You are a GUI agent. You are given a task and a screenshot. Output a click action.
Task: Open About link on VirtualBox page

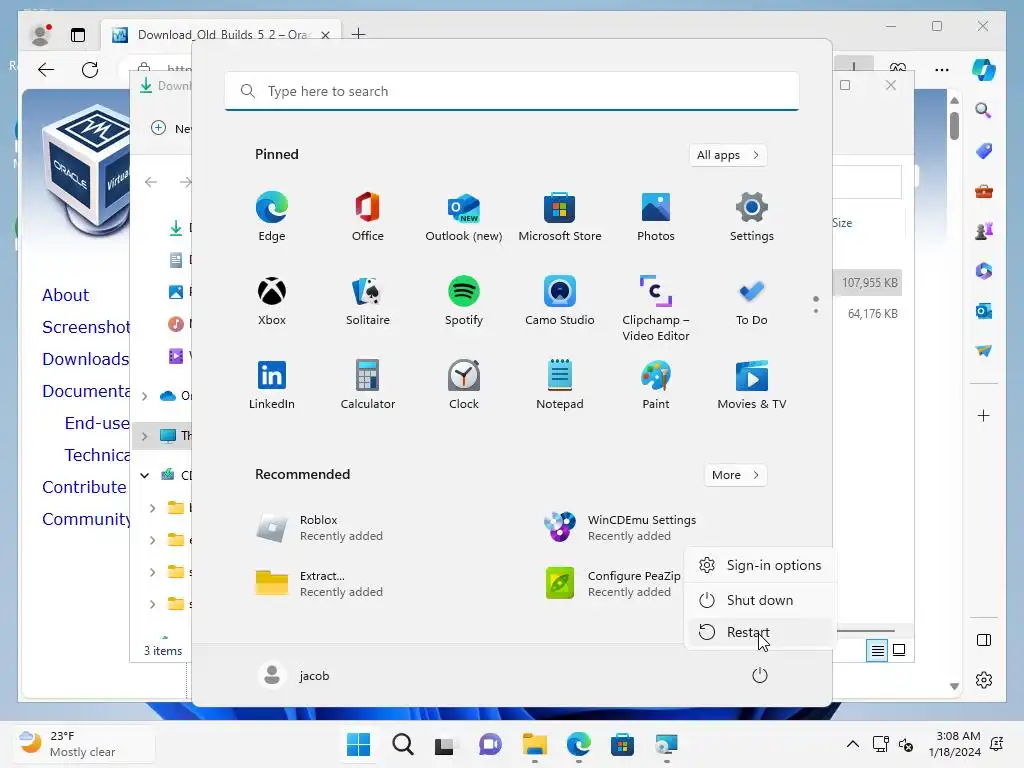click(65, 295)
